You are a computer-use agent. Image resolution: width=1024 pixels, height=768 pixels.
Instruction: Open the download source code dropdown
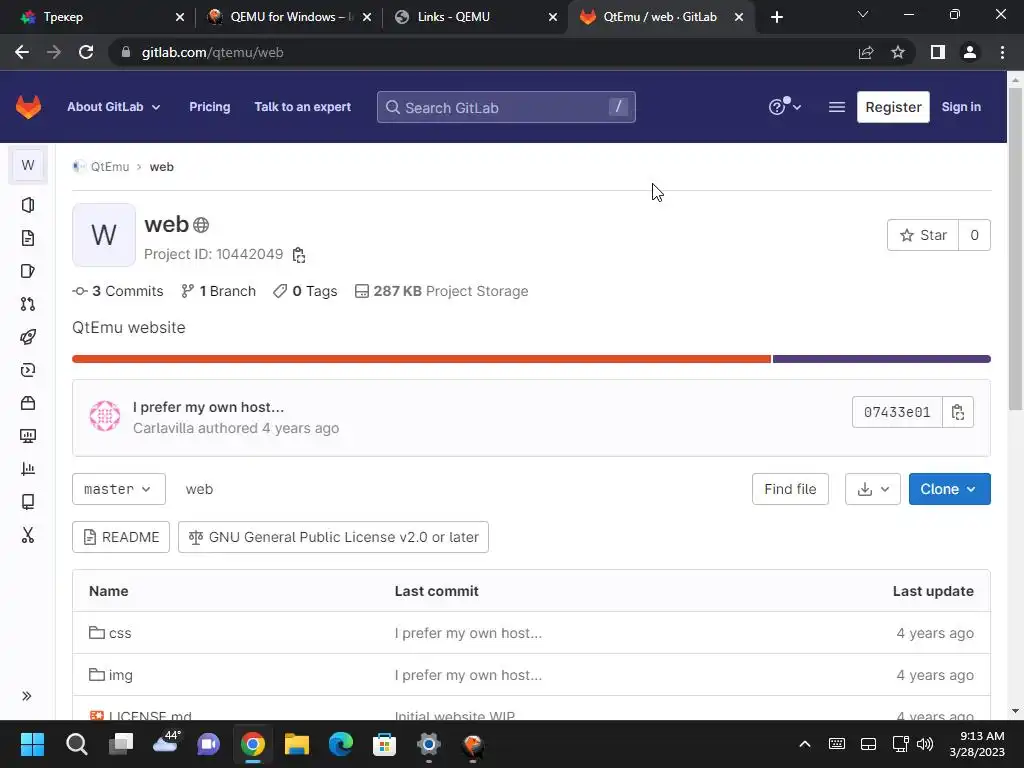click(872, 489)
